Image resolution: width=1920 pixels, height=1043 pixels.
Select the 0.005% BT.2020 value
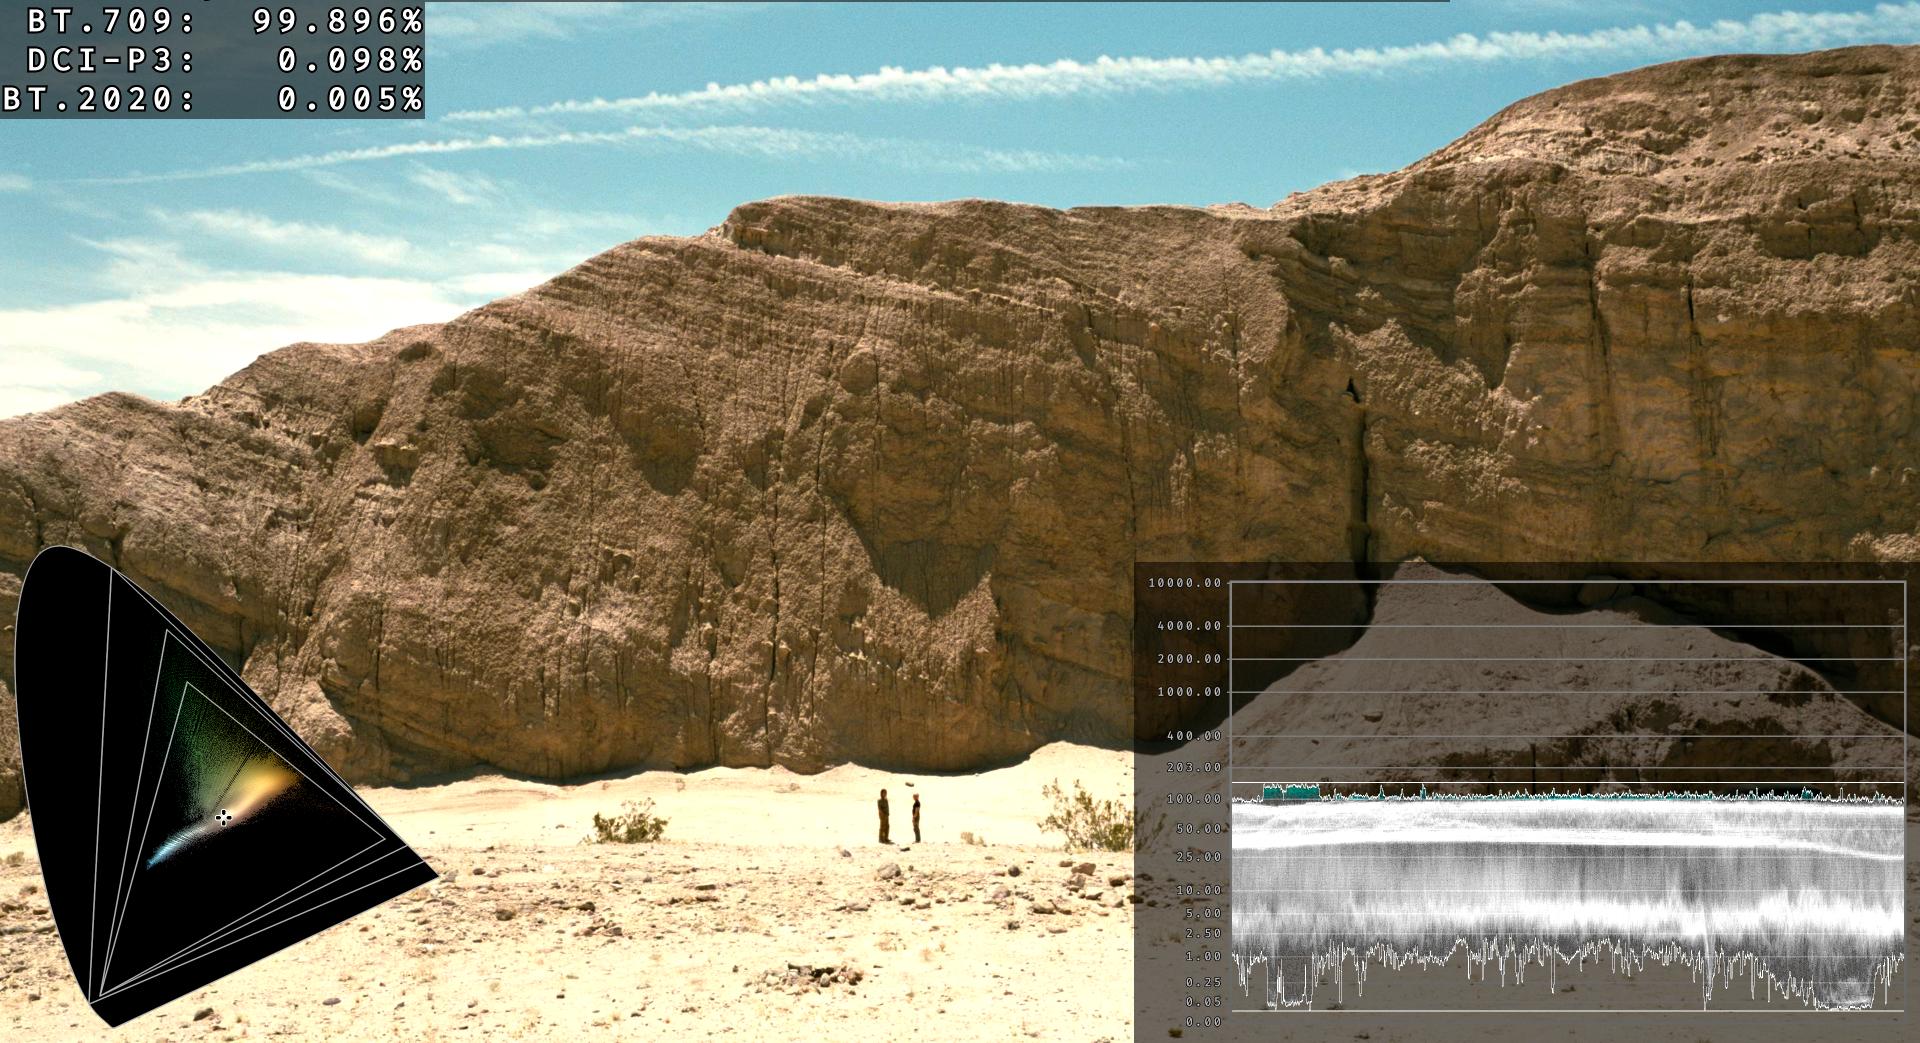(350, 99)
